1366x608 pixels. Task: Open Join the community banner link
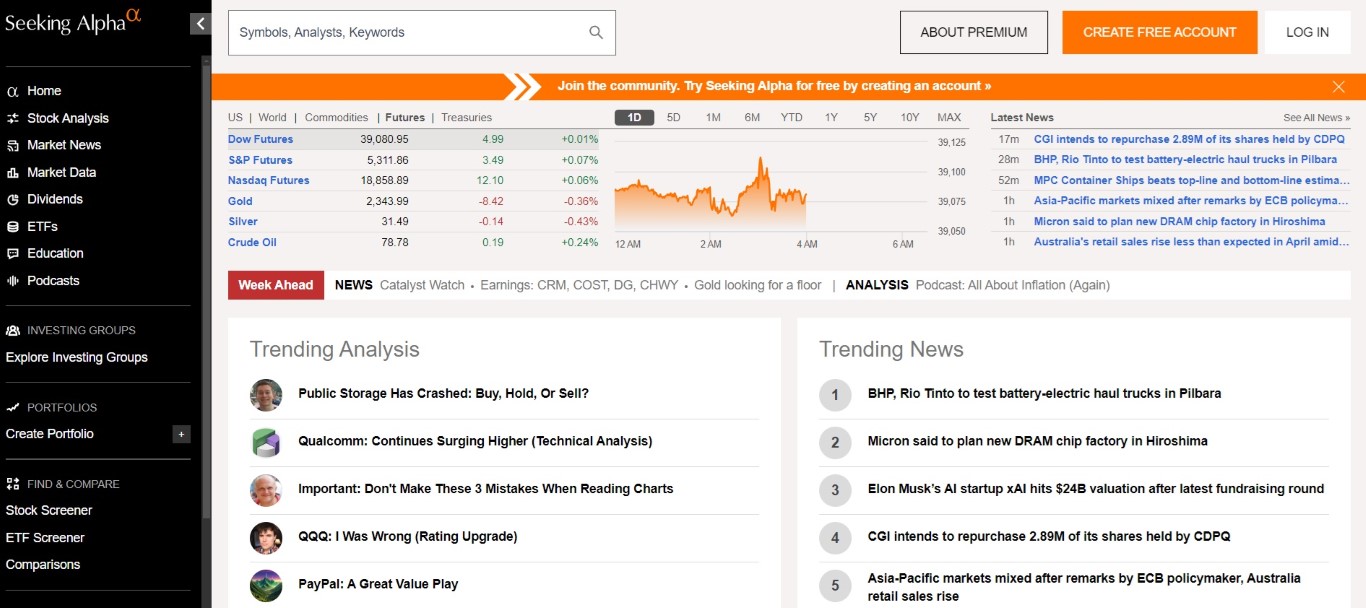[x=775, y=86]
